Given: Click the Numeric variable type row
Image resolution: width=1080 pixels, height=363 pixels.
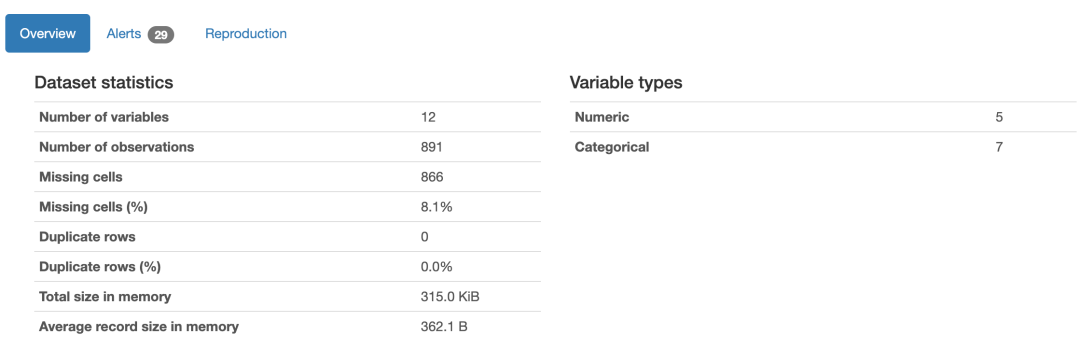Looking at the screenshot, I should [x=822, y=117].
